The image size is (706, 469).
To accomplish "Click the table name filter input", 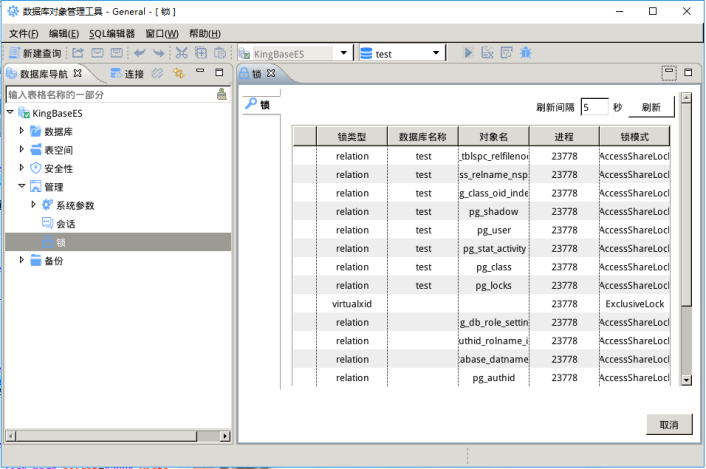I will 111,95.
